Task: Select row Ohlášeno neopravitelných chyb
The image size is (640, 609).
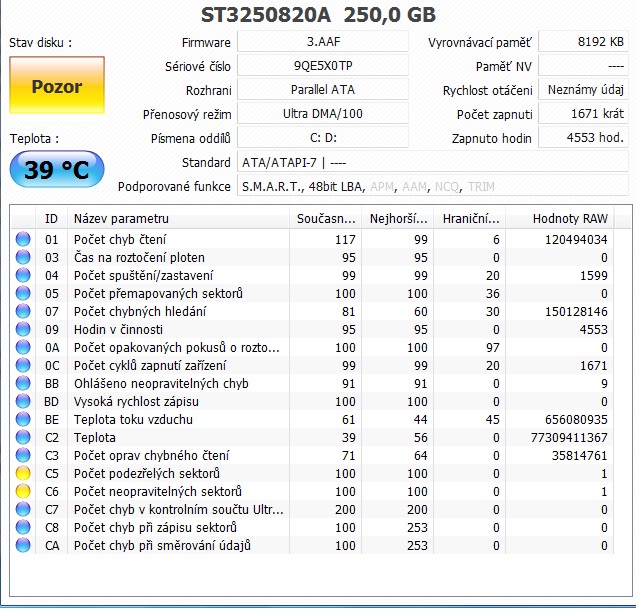Action: (312, 383)
